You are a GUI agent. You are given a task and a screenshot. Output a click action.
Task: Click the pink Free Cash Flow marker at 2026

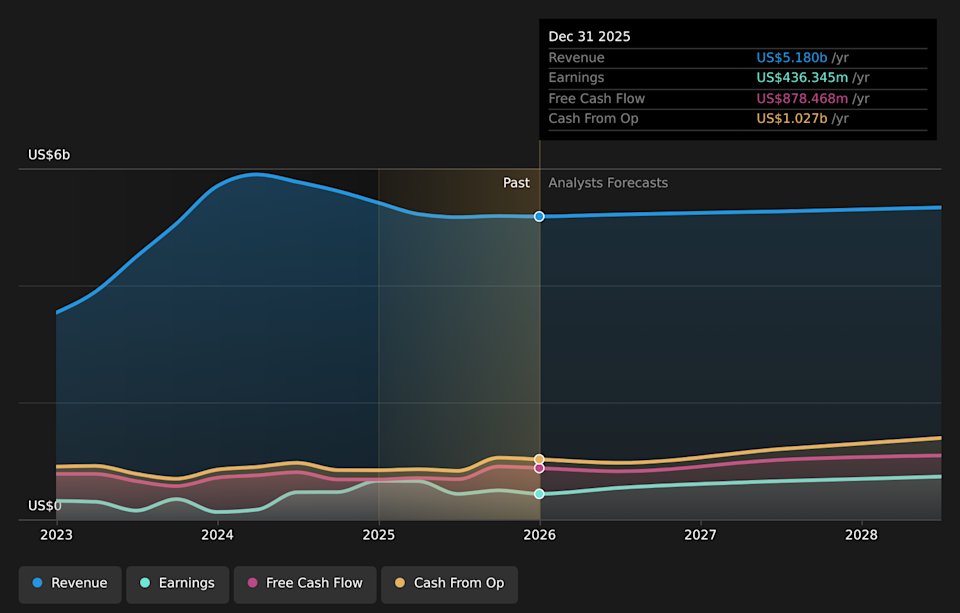[539, 468]
